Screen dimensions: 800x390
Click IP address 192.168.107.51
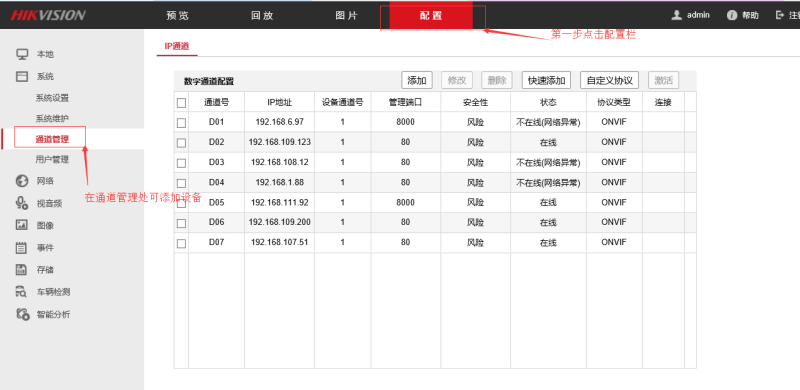[280, 242]
